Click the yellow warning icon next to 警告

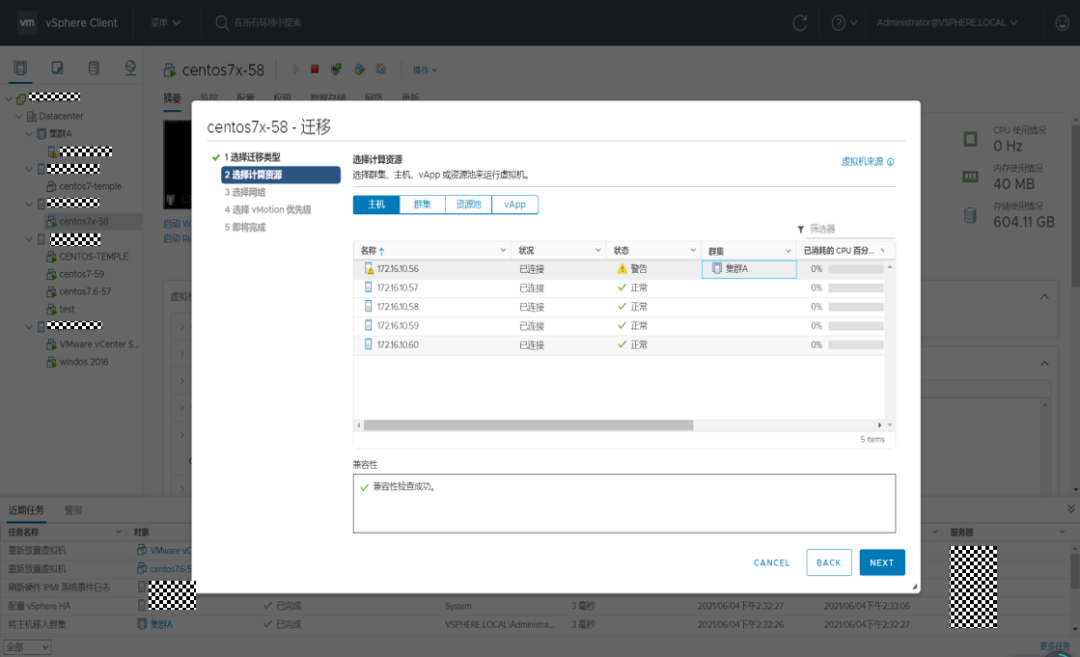coord(622,269)
